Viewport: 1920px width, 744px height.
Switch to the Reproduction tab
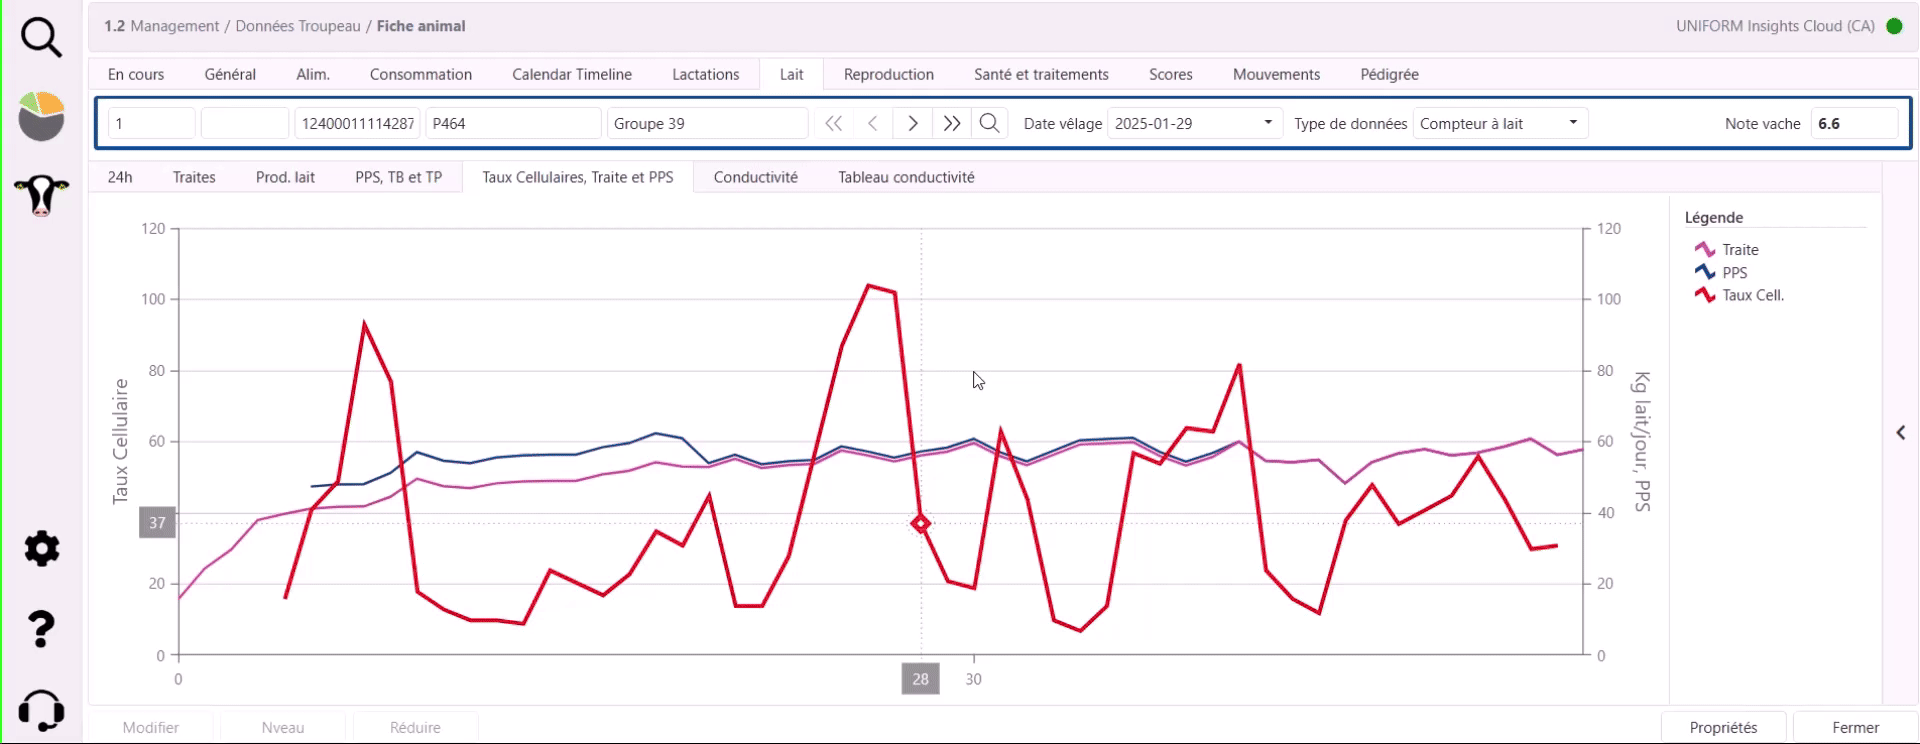(x=888, y=74)
